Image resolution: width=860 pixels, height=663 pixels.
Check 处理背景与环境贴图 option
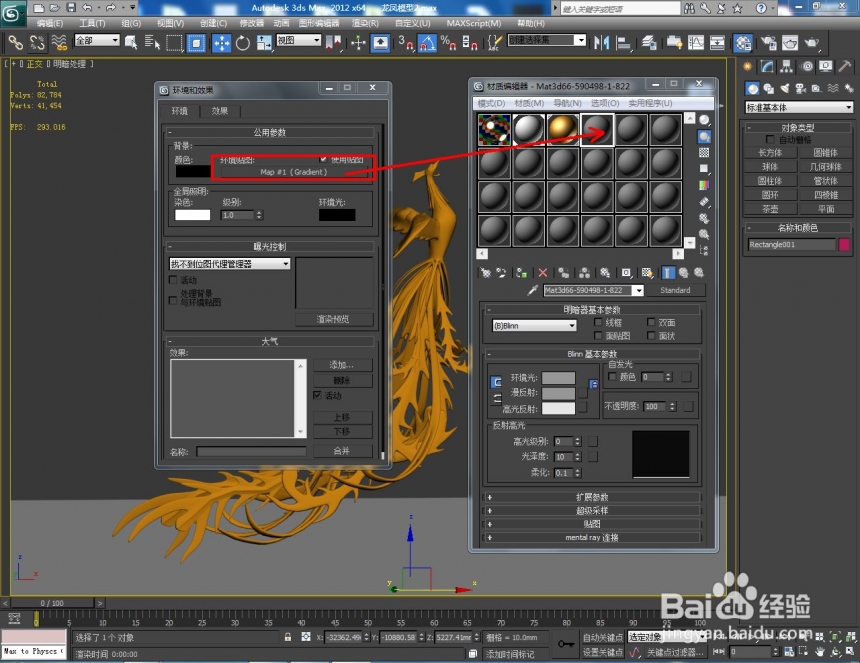(x=173, y=300)
